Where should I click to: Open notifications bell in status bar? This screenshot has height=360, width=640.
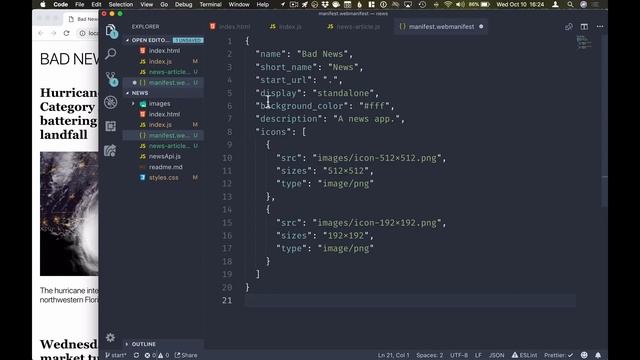[x=598, y=355]
